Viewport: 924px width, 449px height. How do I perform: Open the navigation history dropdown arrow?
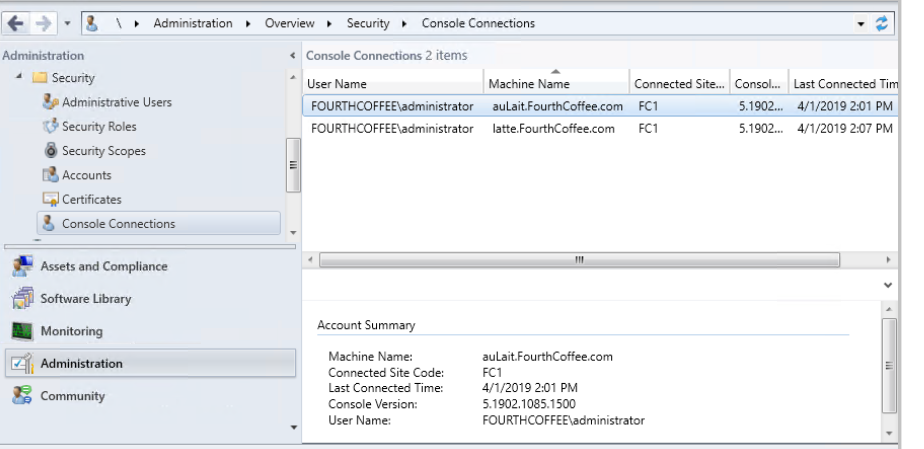67,24
